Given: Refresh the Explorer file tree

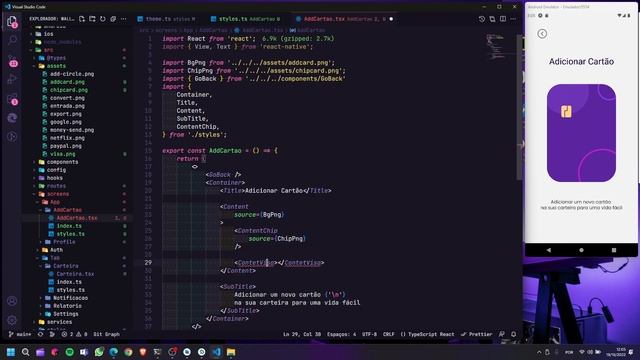Looking at the screenshot, I should point(102,19).
